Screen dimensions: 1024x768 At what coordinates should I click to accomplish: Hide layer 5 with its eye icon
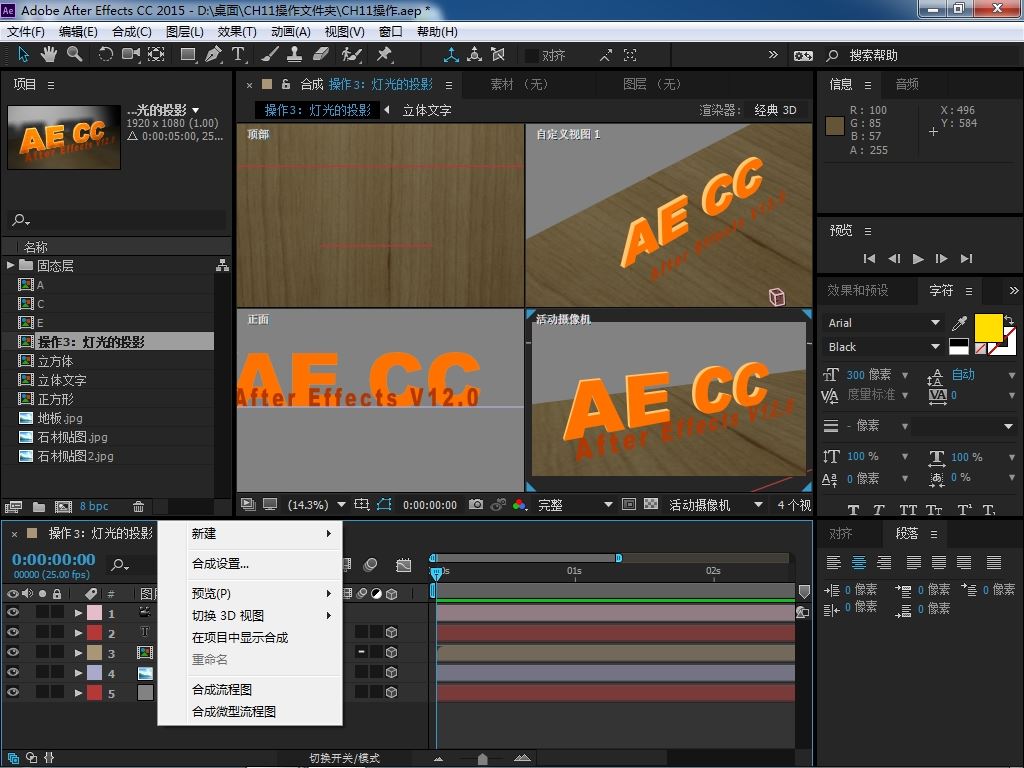(12, 692)
